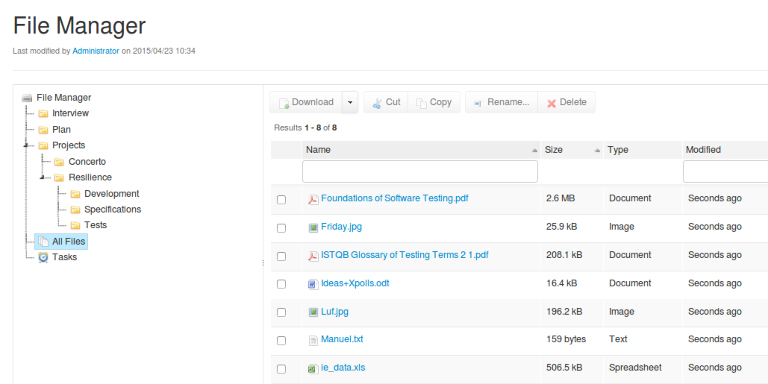The image size is (768, 384).
Task: Click the image icon beside Luf.jpg
Action: coord(313,312)
